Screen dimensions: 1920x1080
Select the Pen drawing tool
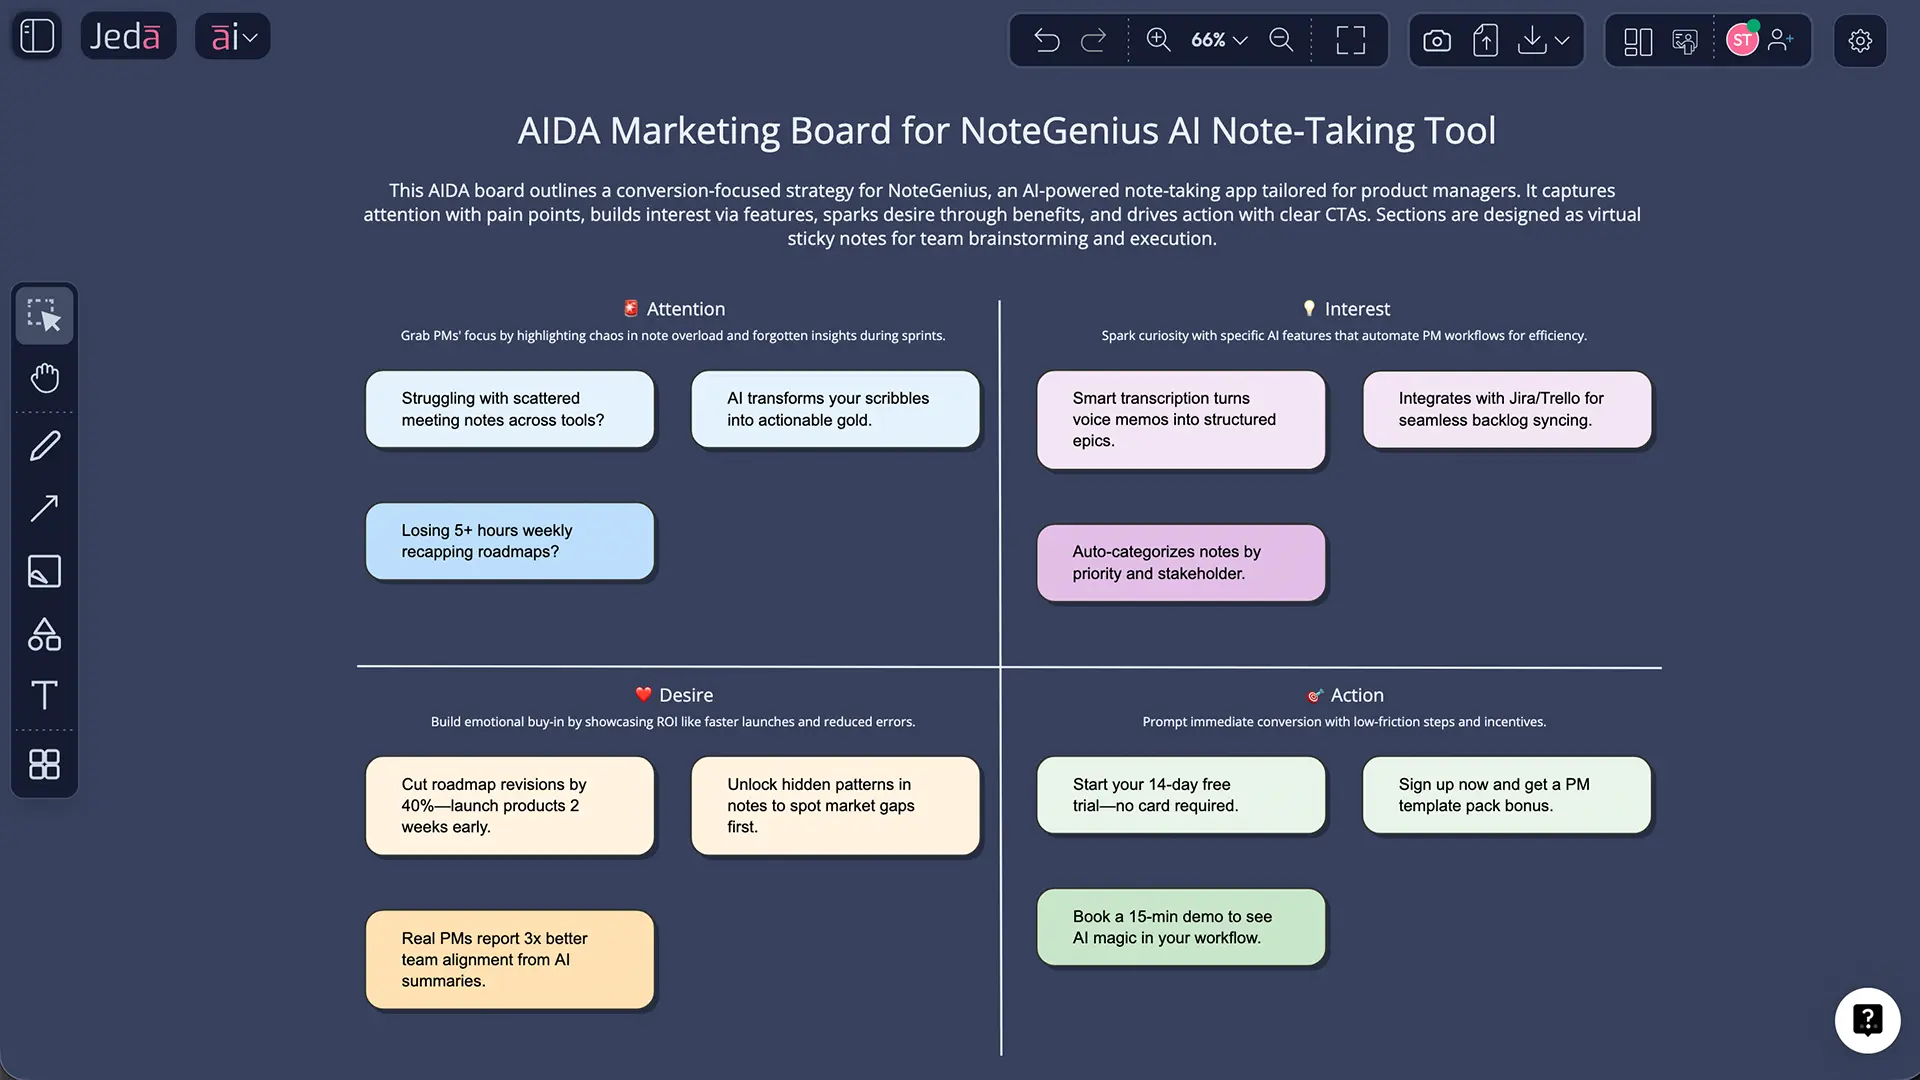pyautogui.click(x=44, y=445)
